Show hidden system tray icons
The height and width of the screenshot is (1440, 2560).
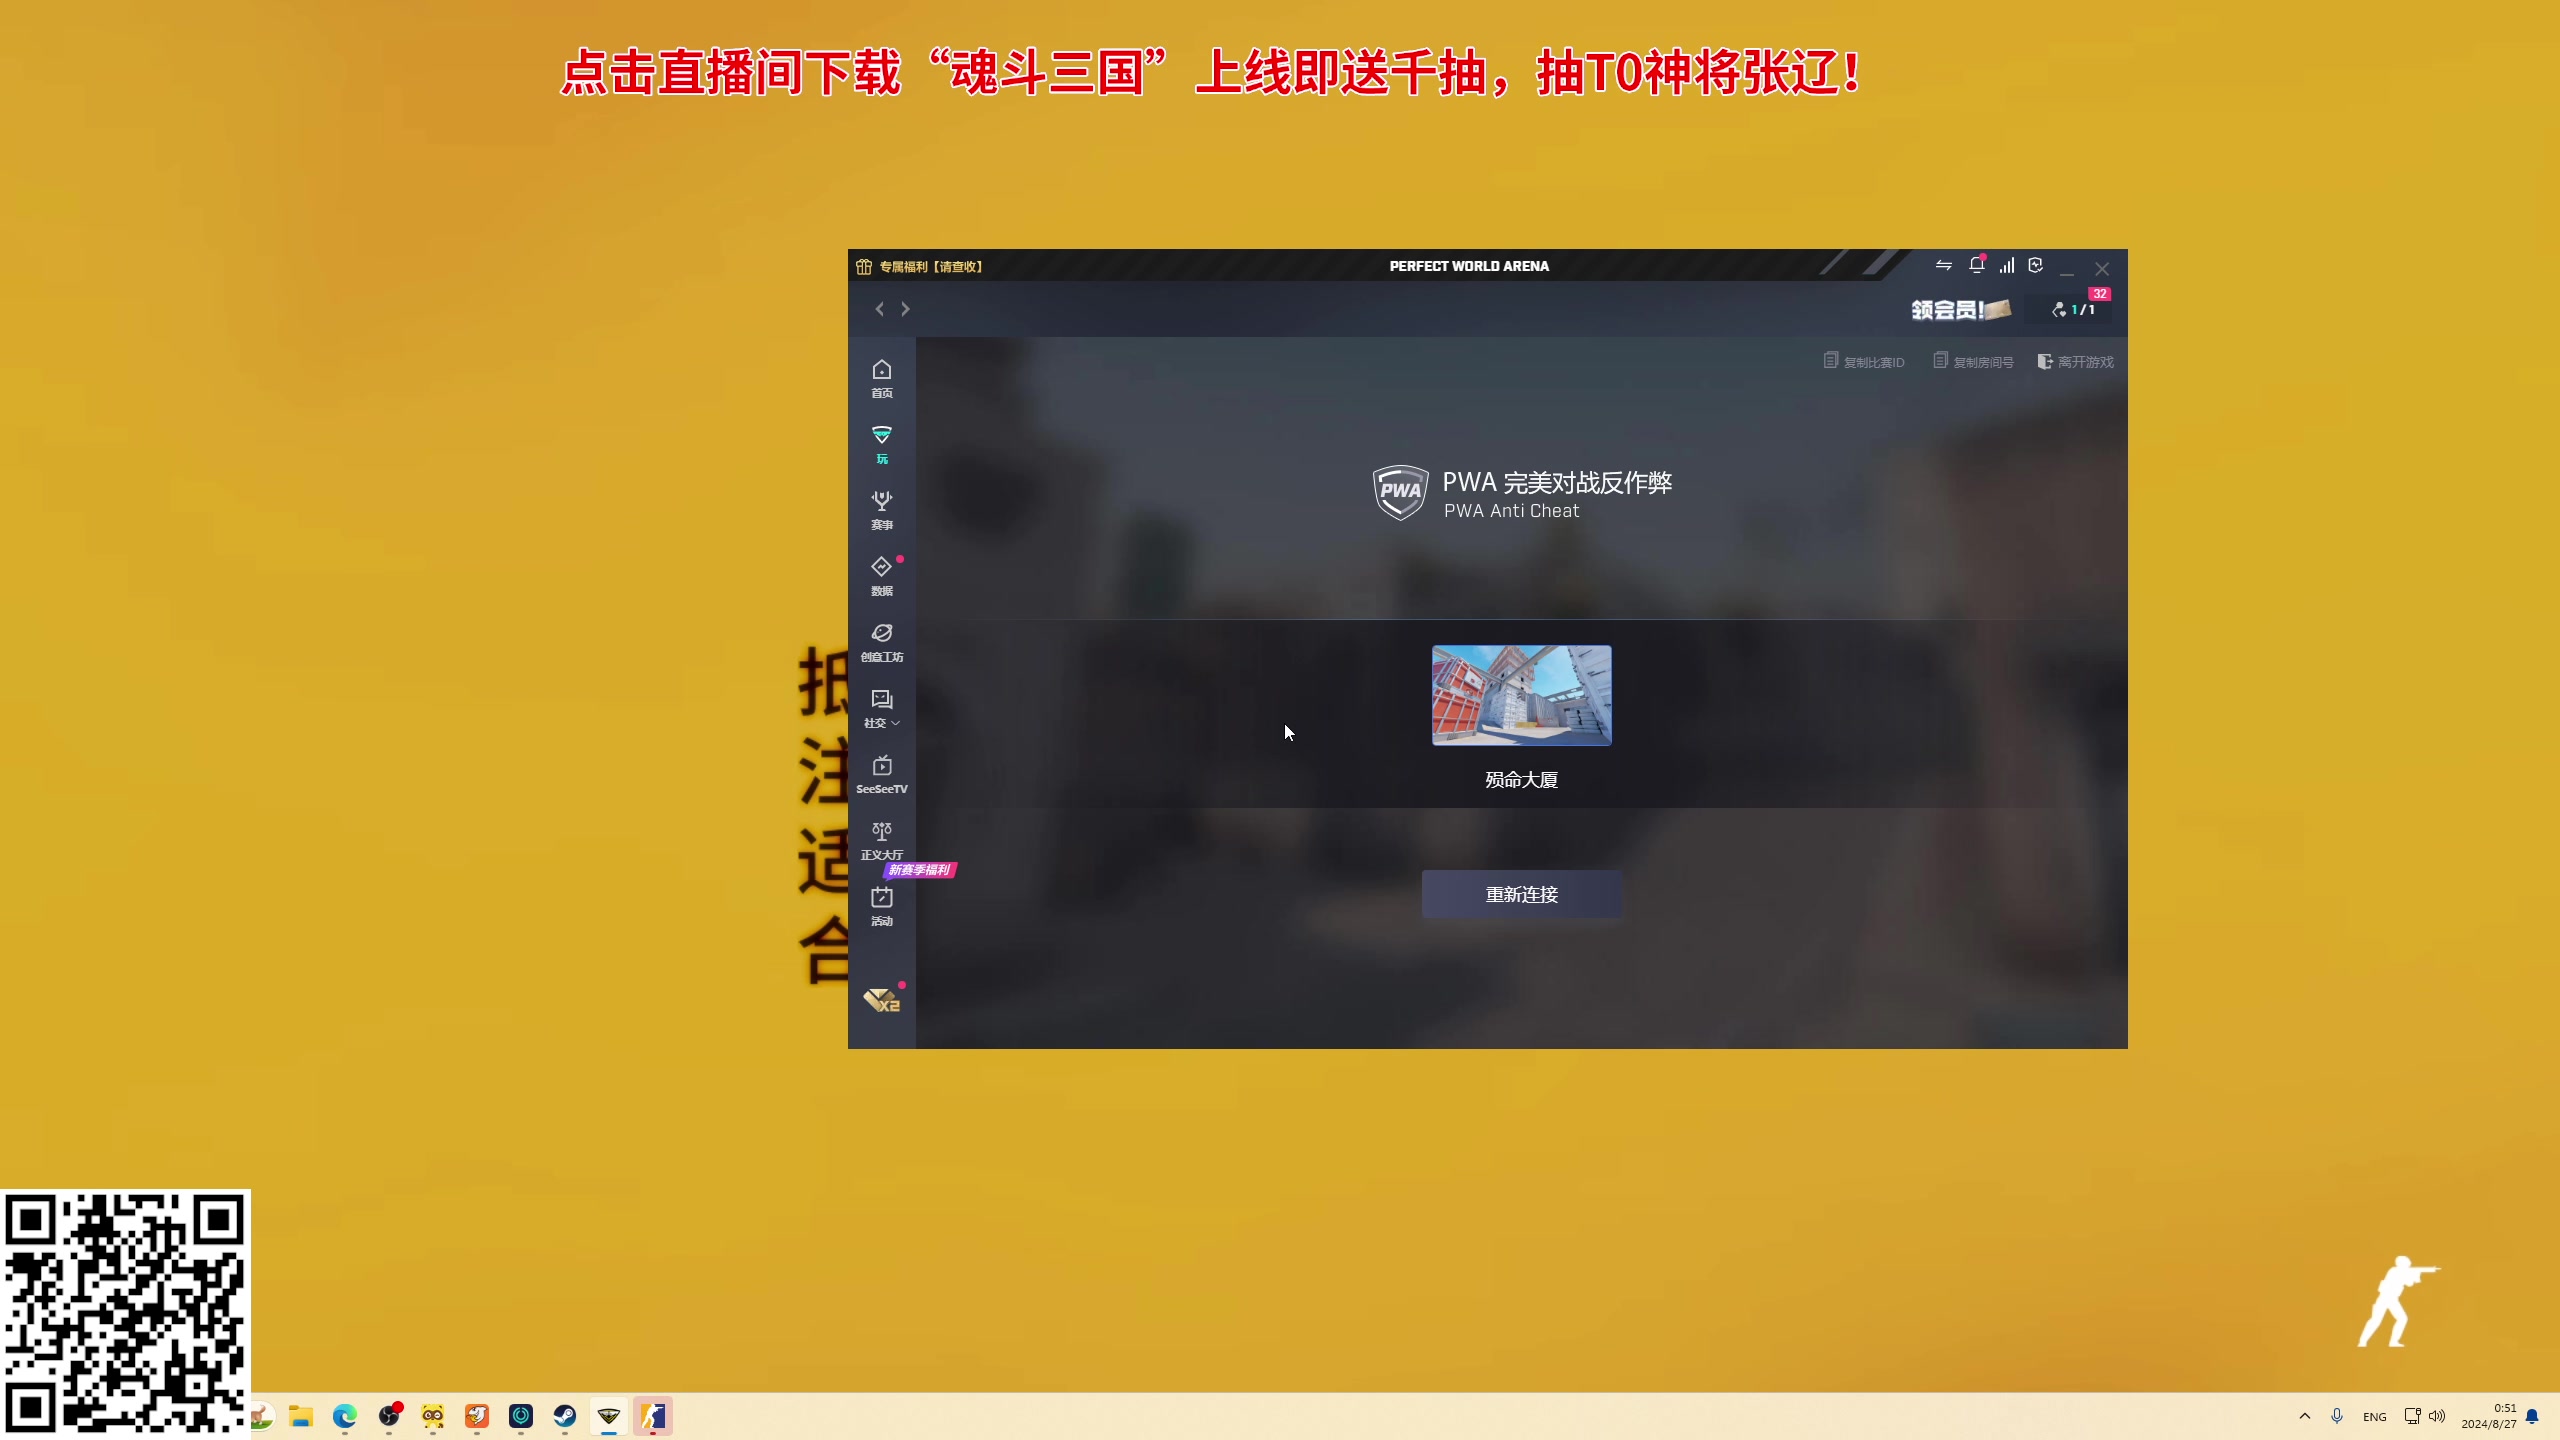(2305, 1416)
